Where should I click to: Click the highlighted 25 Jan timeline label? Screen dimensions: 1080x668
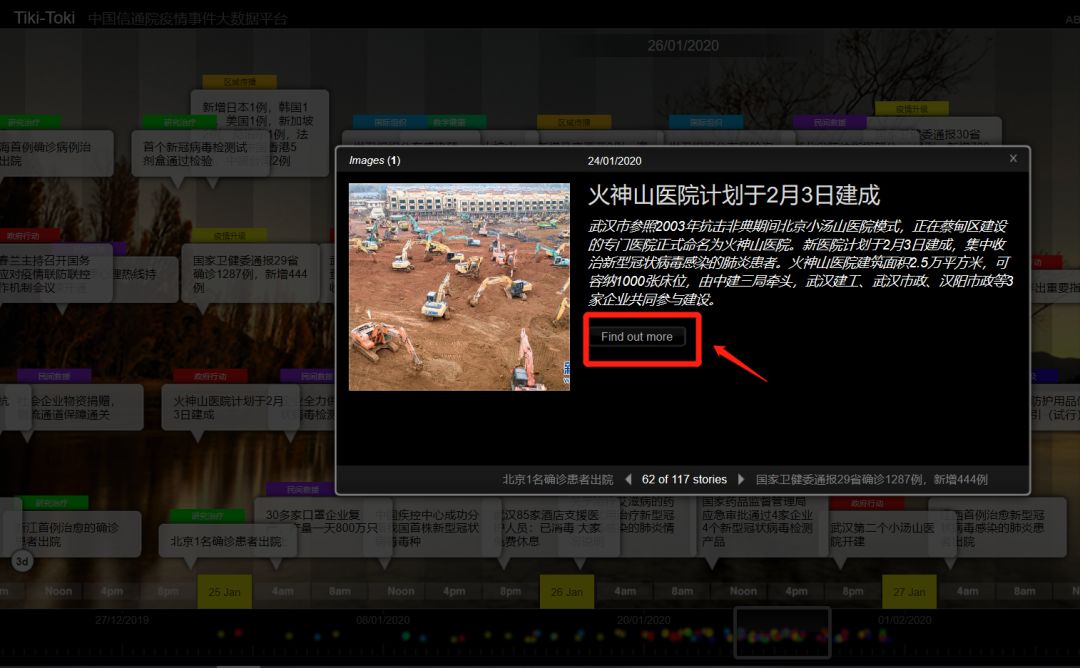tap(224, 591)
